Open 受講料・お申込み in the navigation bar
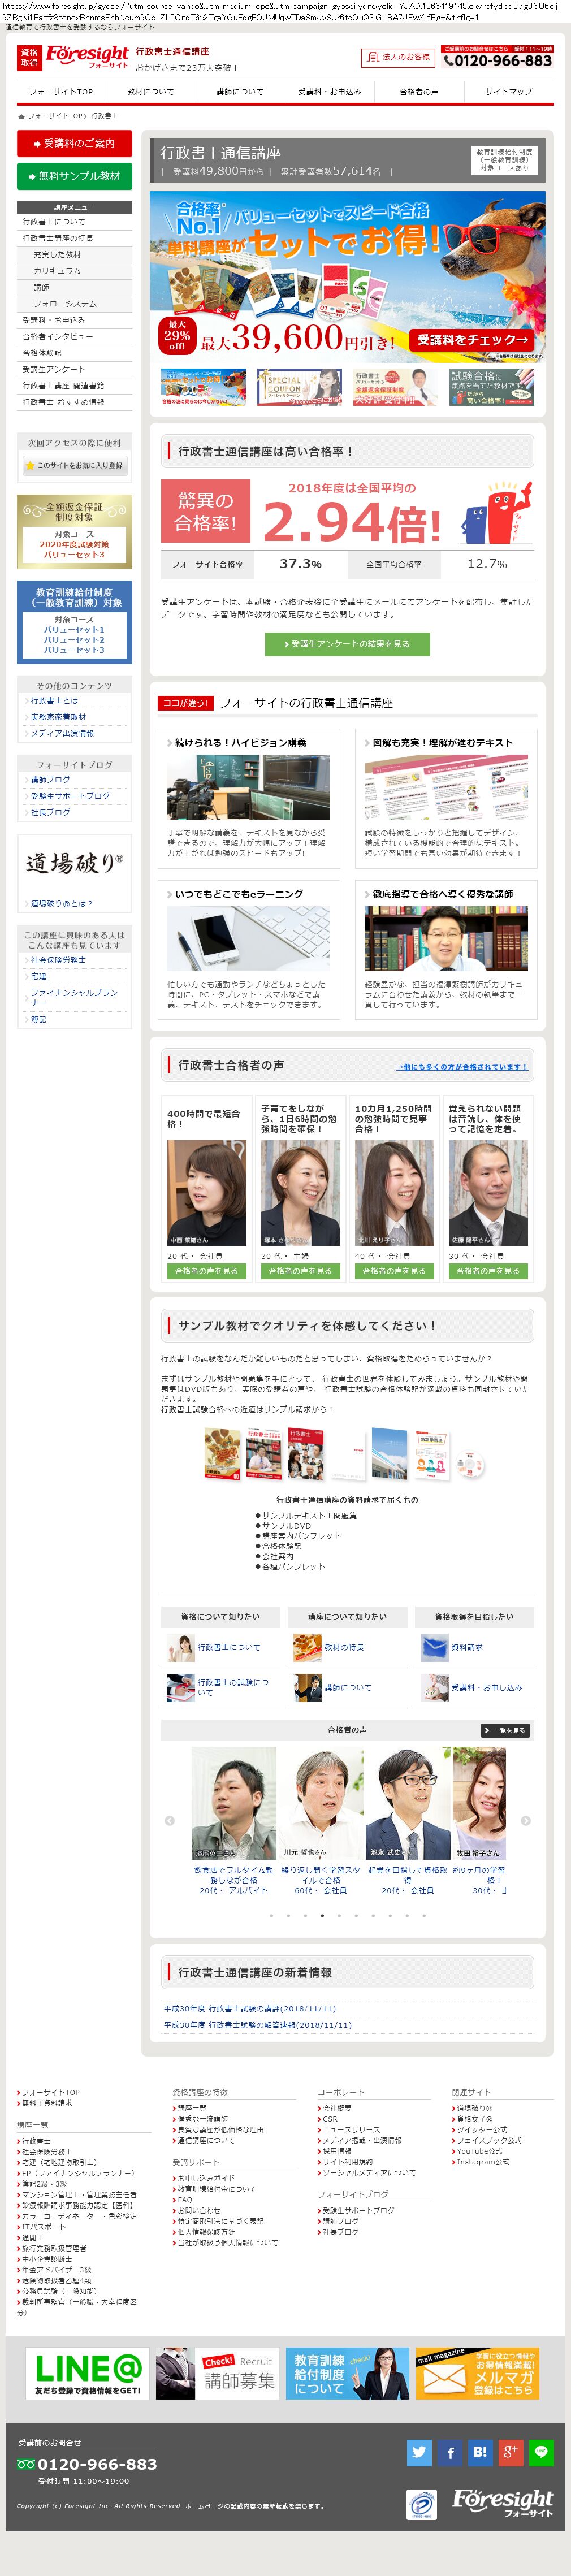 tap(329, 91)
